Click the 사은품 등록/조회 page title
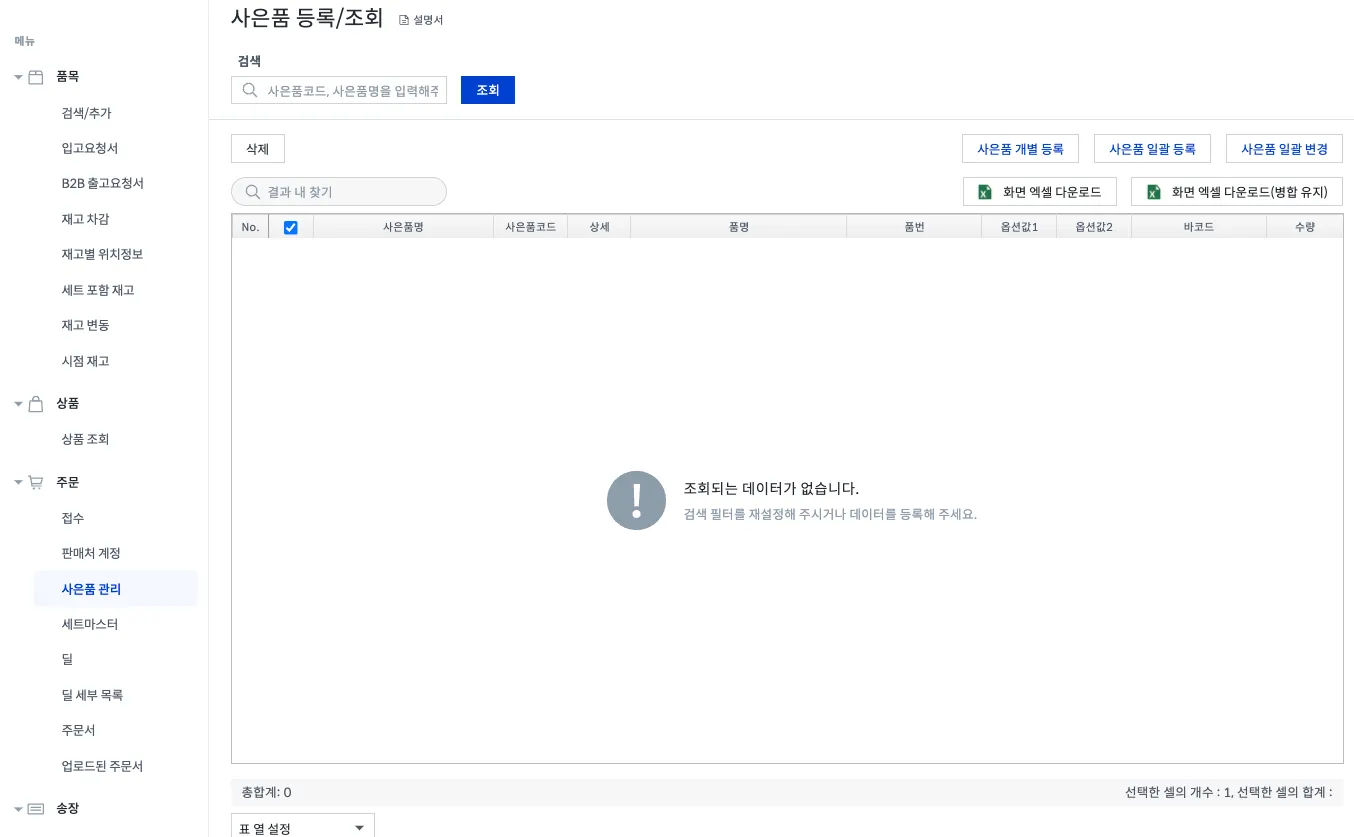 (x=307, y=18)
